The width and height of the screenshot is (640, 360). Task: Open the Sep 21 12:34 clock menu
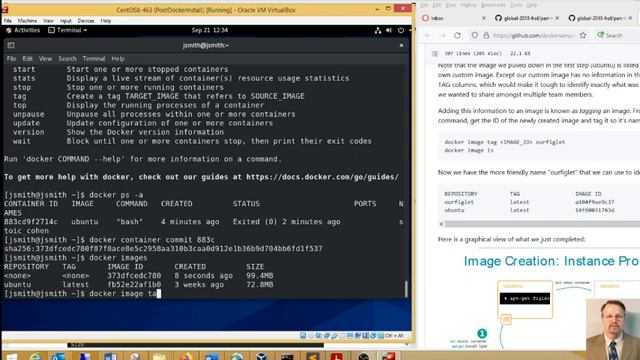click(210, 30)
